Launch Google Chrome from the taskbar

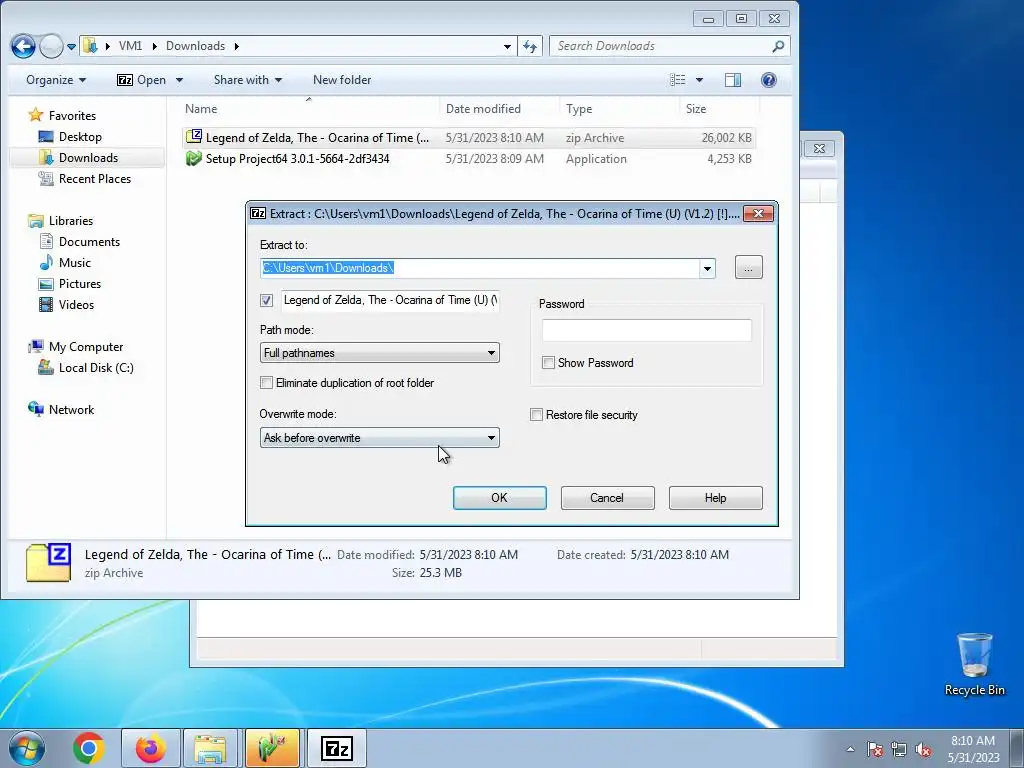click(x=89, y=748)
